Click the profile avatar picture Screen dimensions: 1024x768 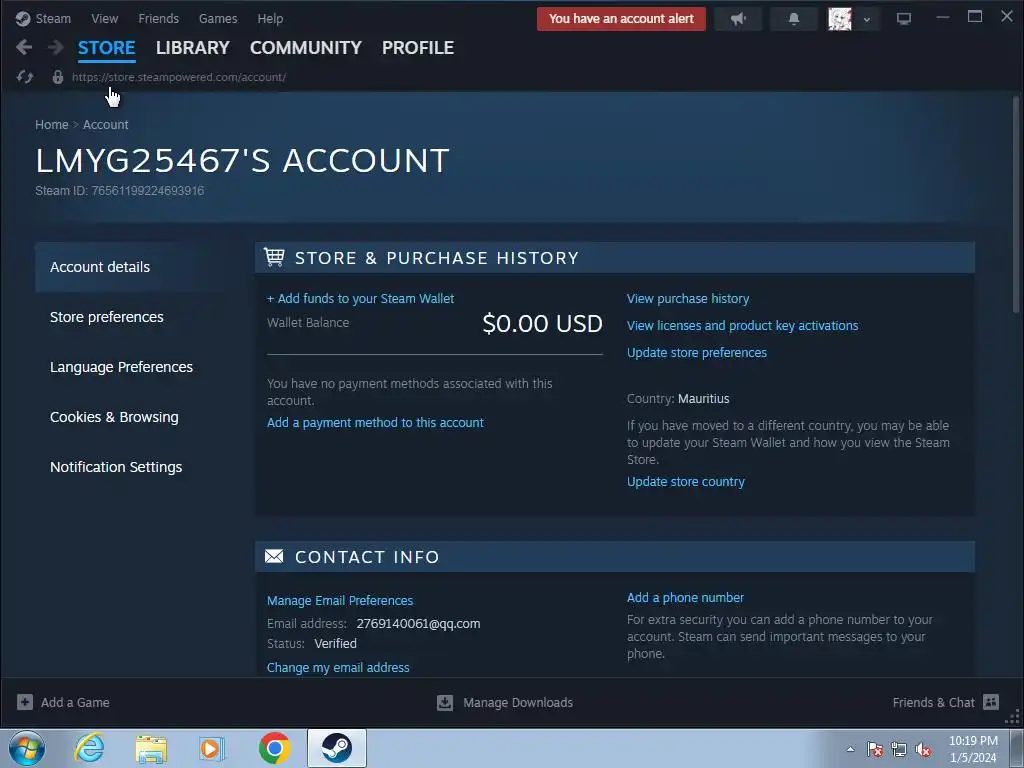(840, 19)
